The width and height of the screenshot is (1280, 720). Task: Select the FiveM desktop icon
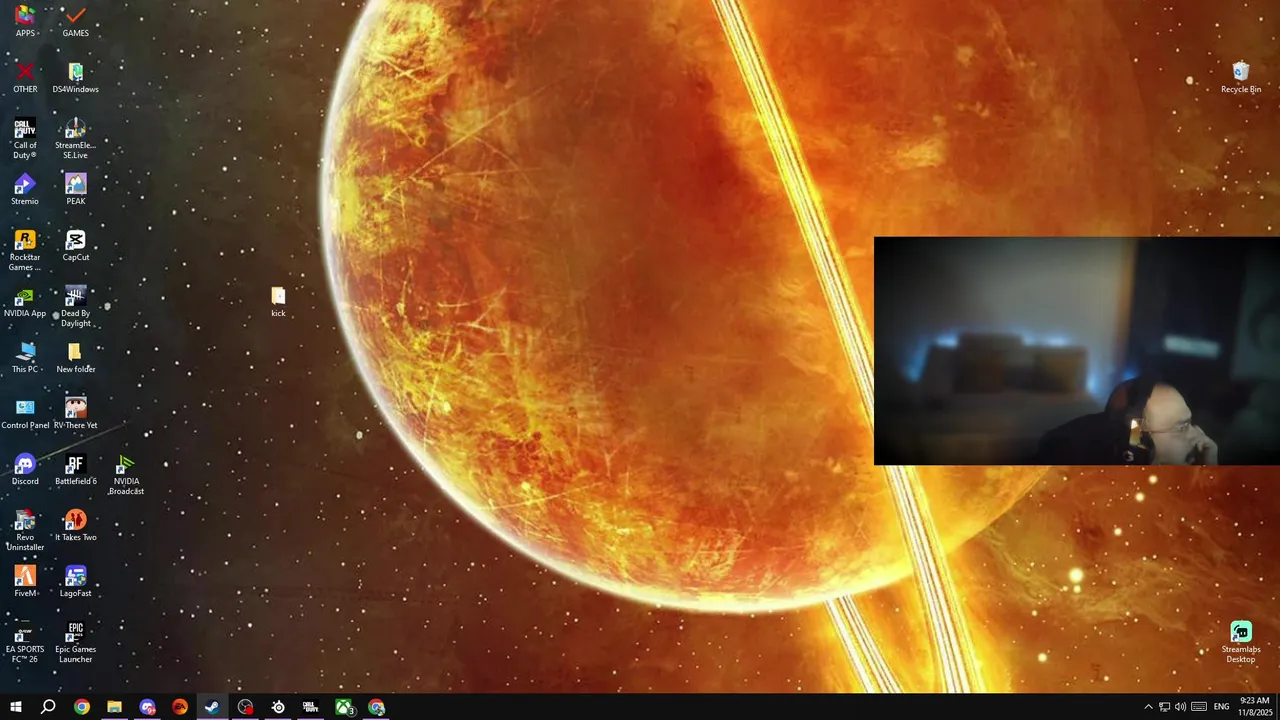25,582
